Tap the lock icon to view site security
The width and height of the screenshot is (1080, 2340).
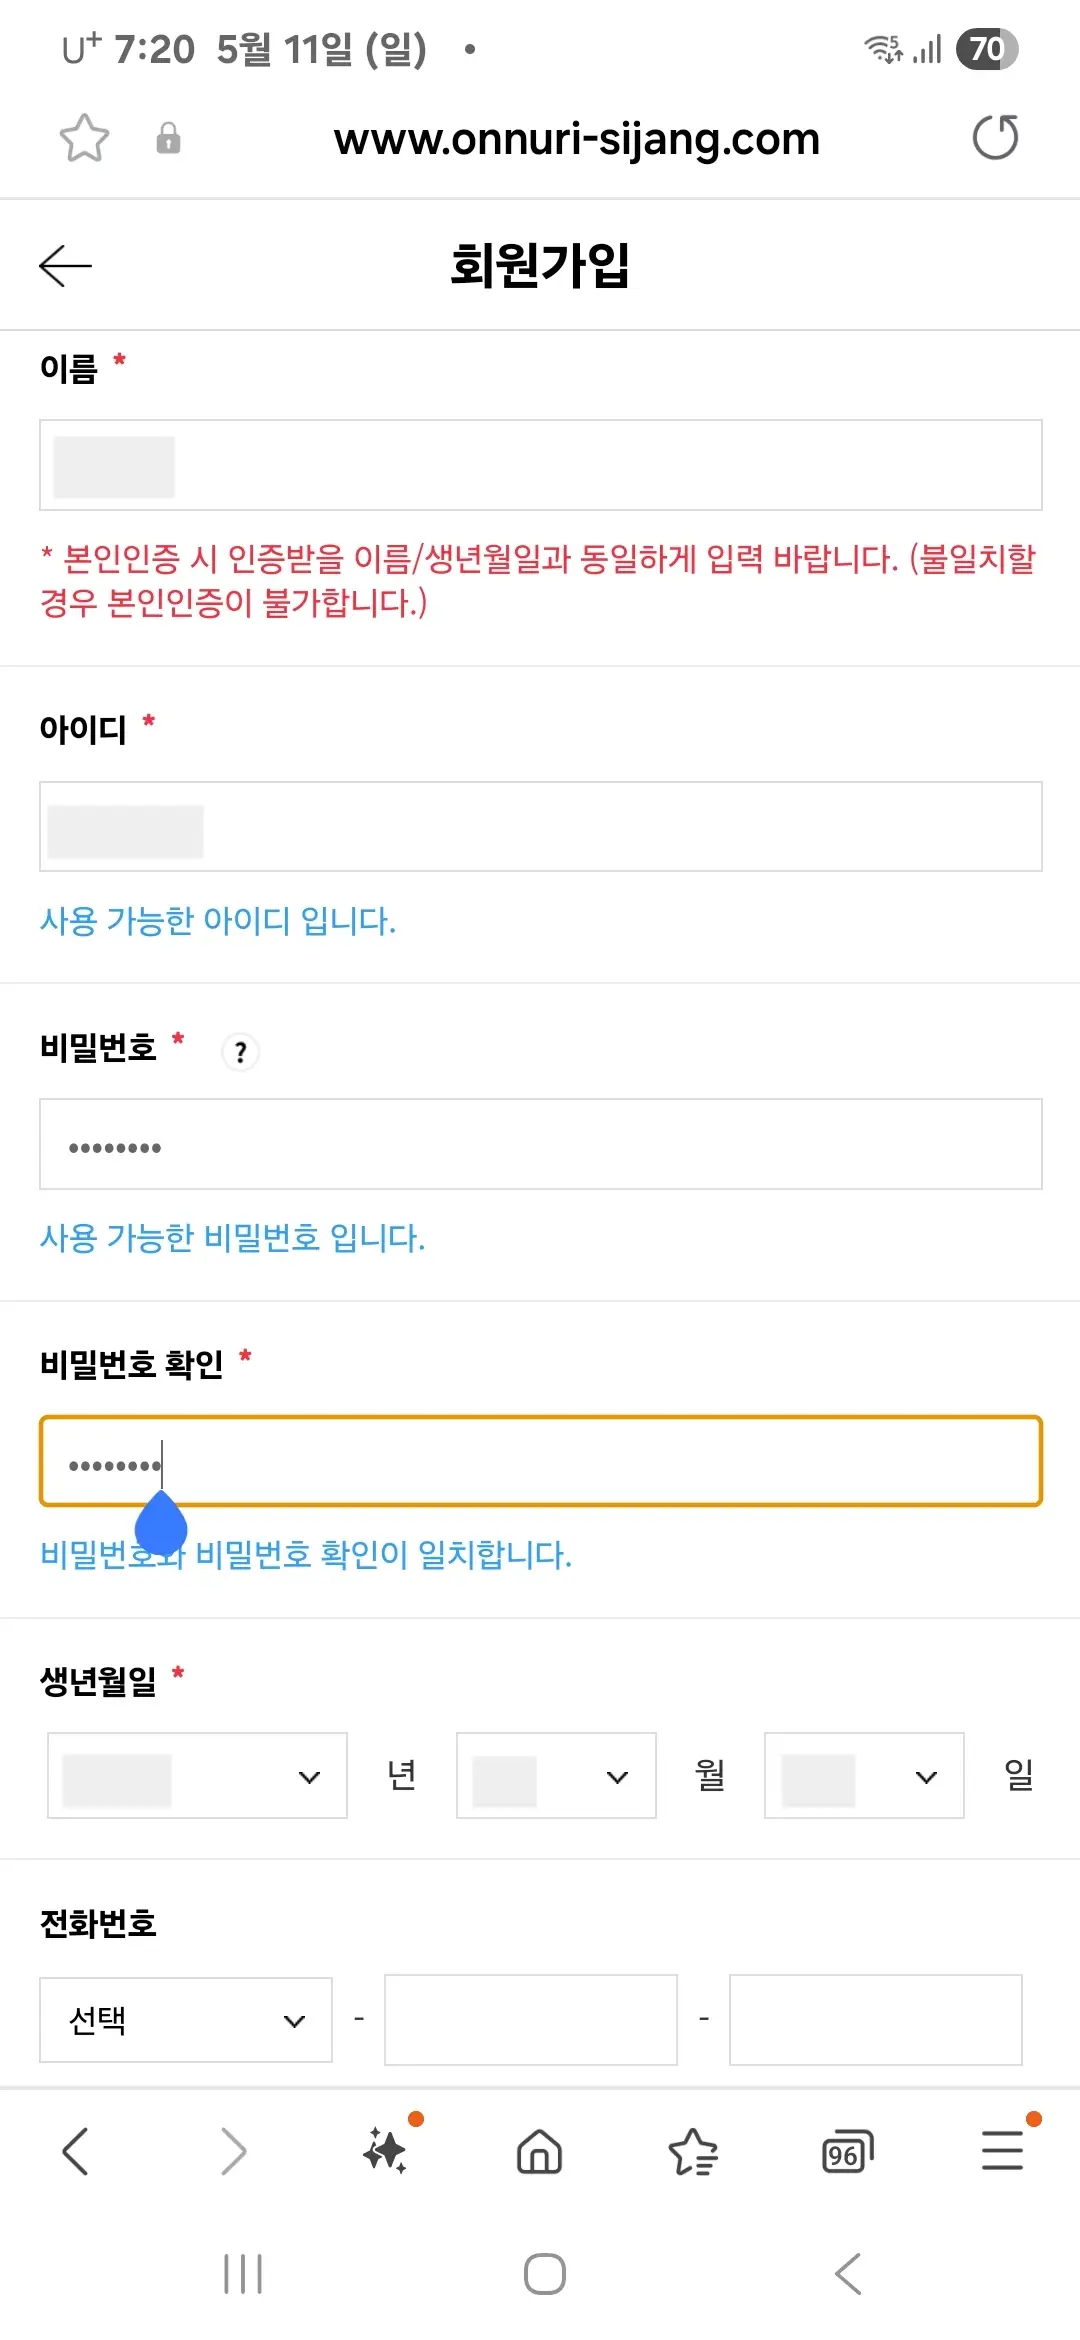(167, 139)
